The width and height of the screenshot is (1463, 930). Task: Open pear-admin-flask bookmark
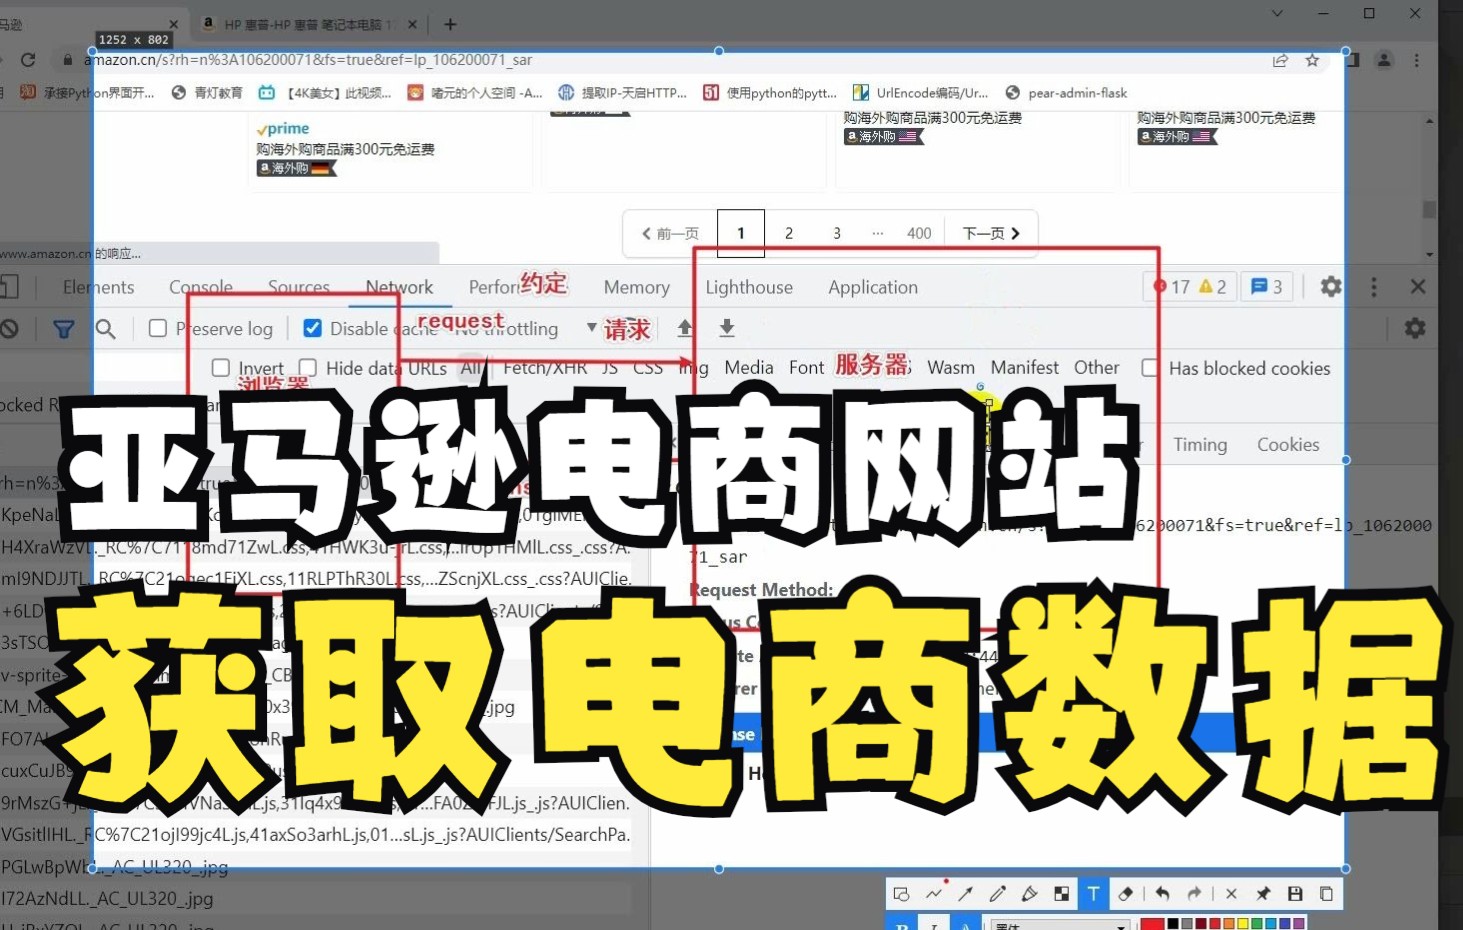coord(1066,93)
